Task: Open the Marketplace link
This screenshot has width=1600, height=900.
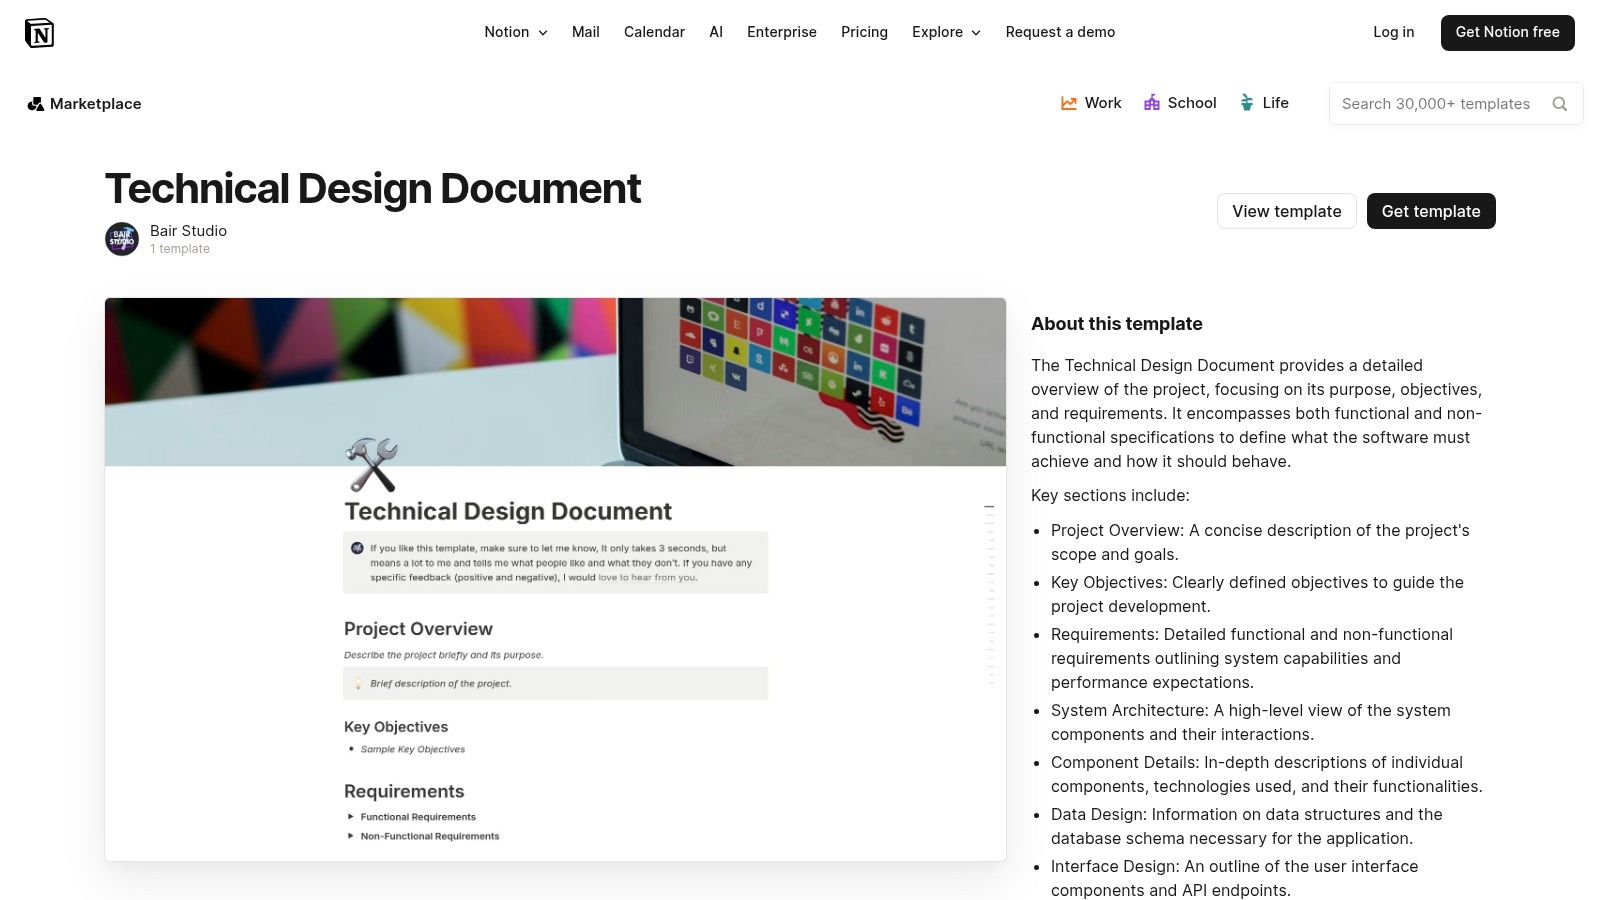Action: [x=84, y=104]
